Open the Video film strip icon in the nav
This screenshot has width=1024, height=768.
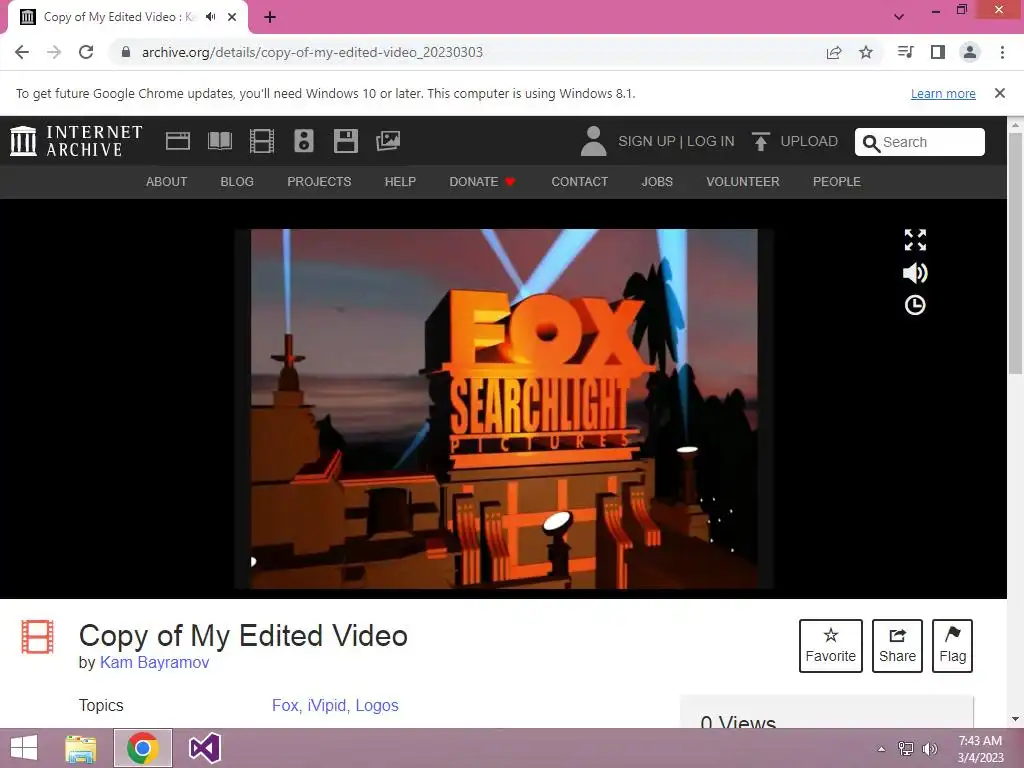(x=262, y=141)
